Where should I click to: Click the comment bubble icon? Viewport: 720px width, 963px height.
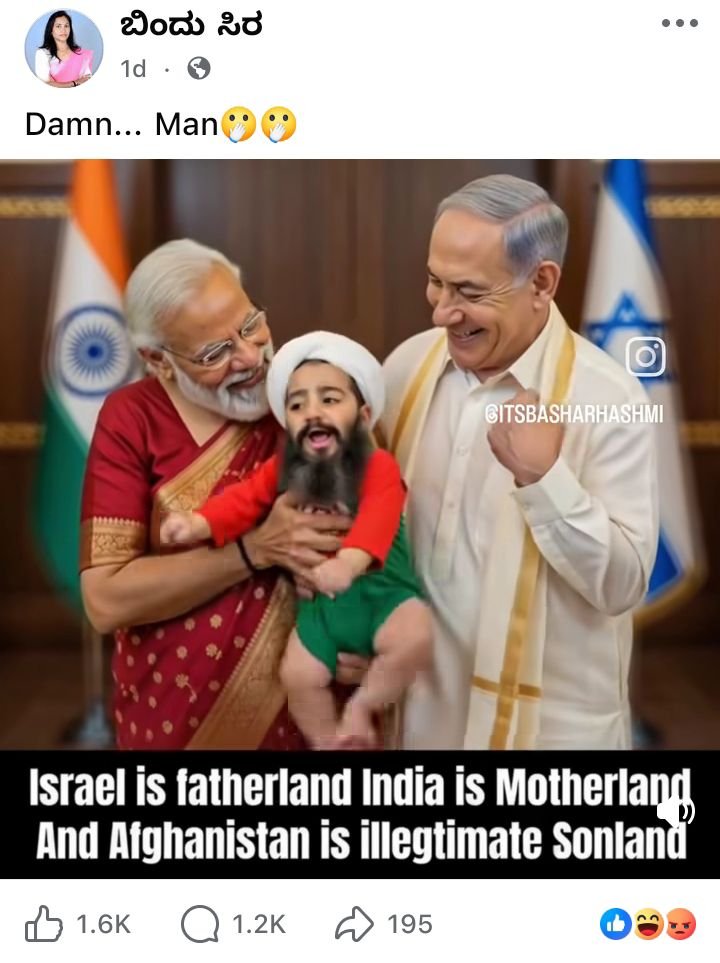coord(200,924)
